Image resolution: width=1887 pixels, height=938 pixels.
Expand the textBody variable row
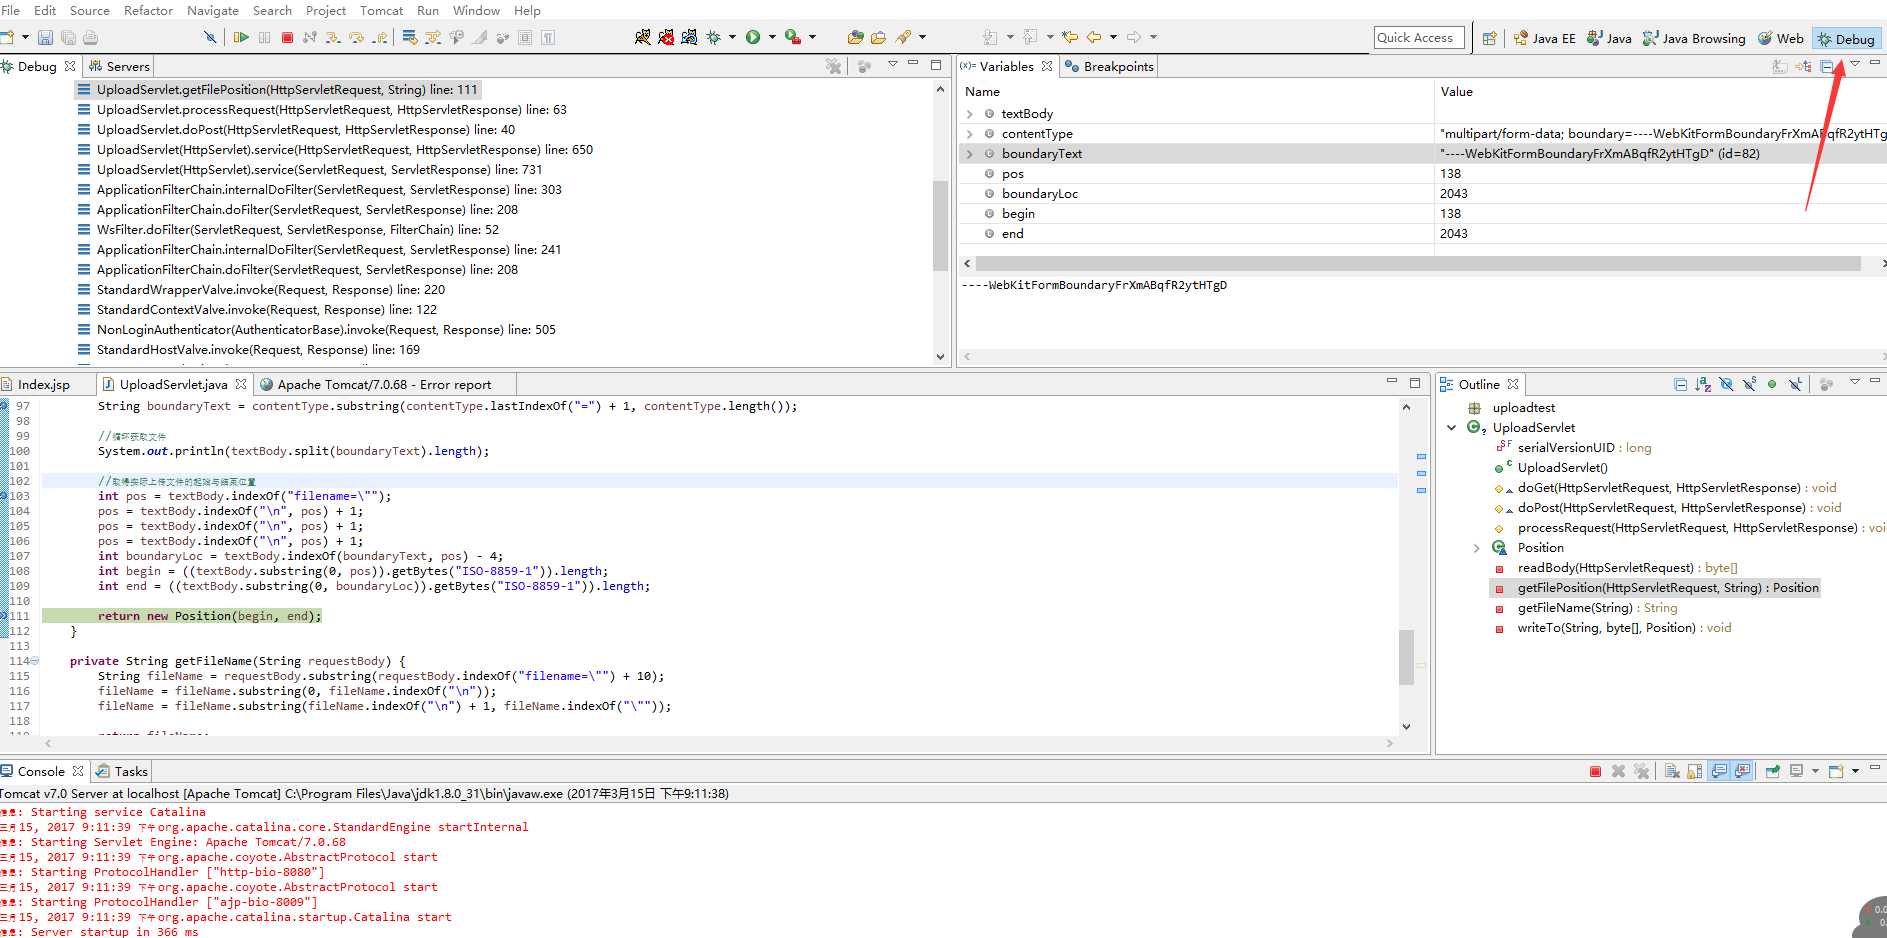969,114
